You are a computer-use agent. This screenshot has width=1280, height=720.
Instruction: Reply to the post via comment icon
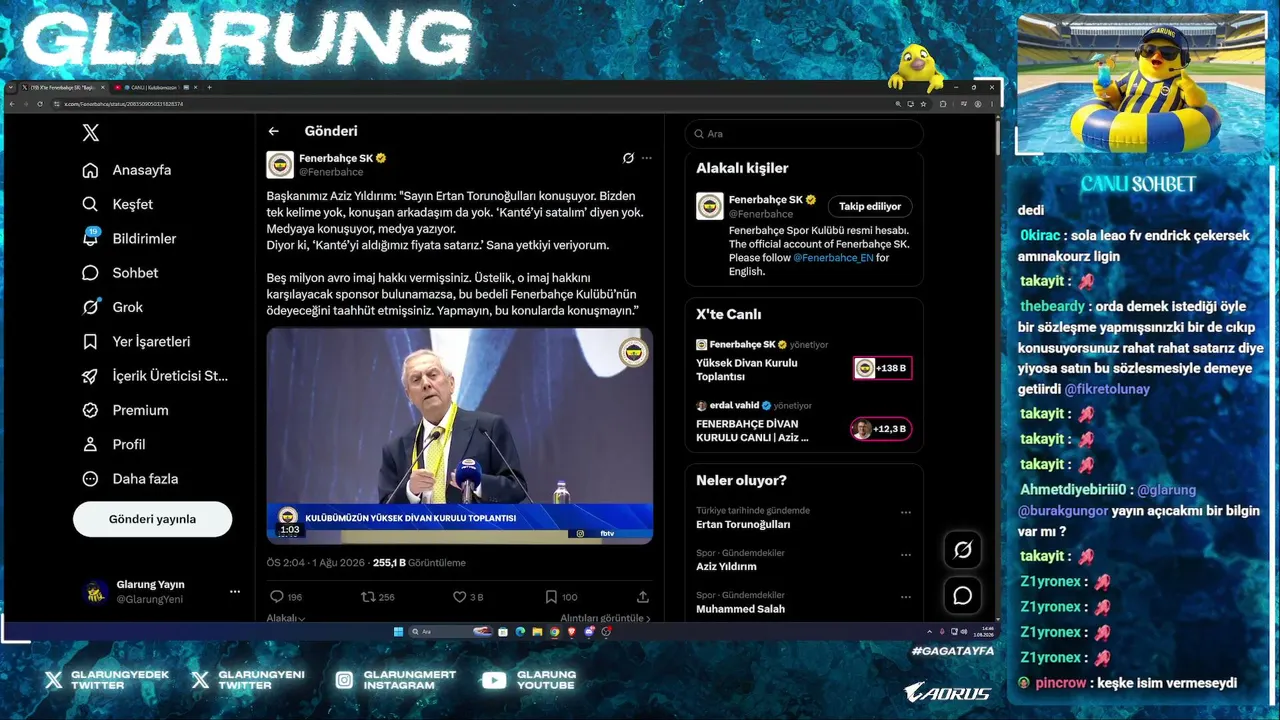(277, 597)
